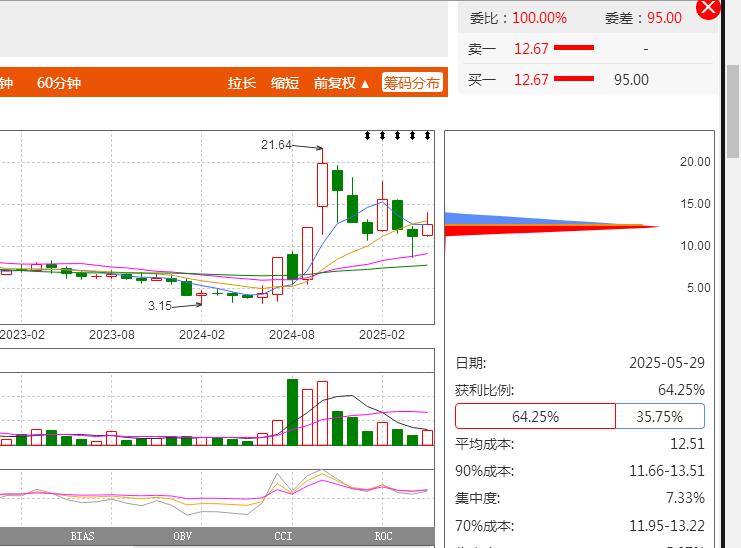Select the CCI indicator tab
741x548 pixels.
tap(283, 536)
